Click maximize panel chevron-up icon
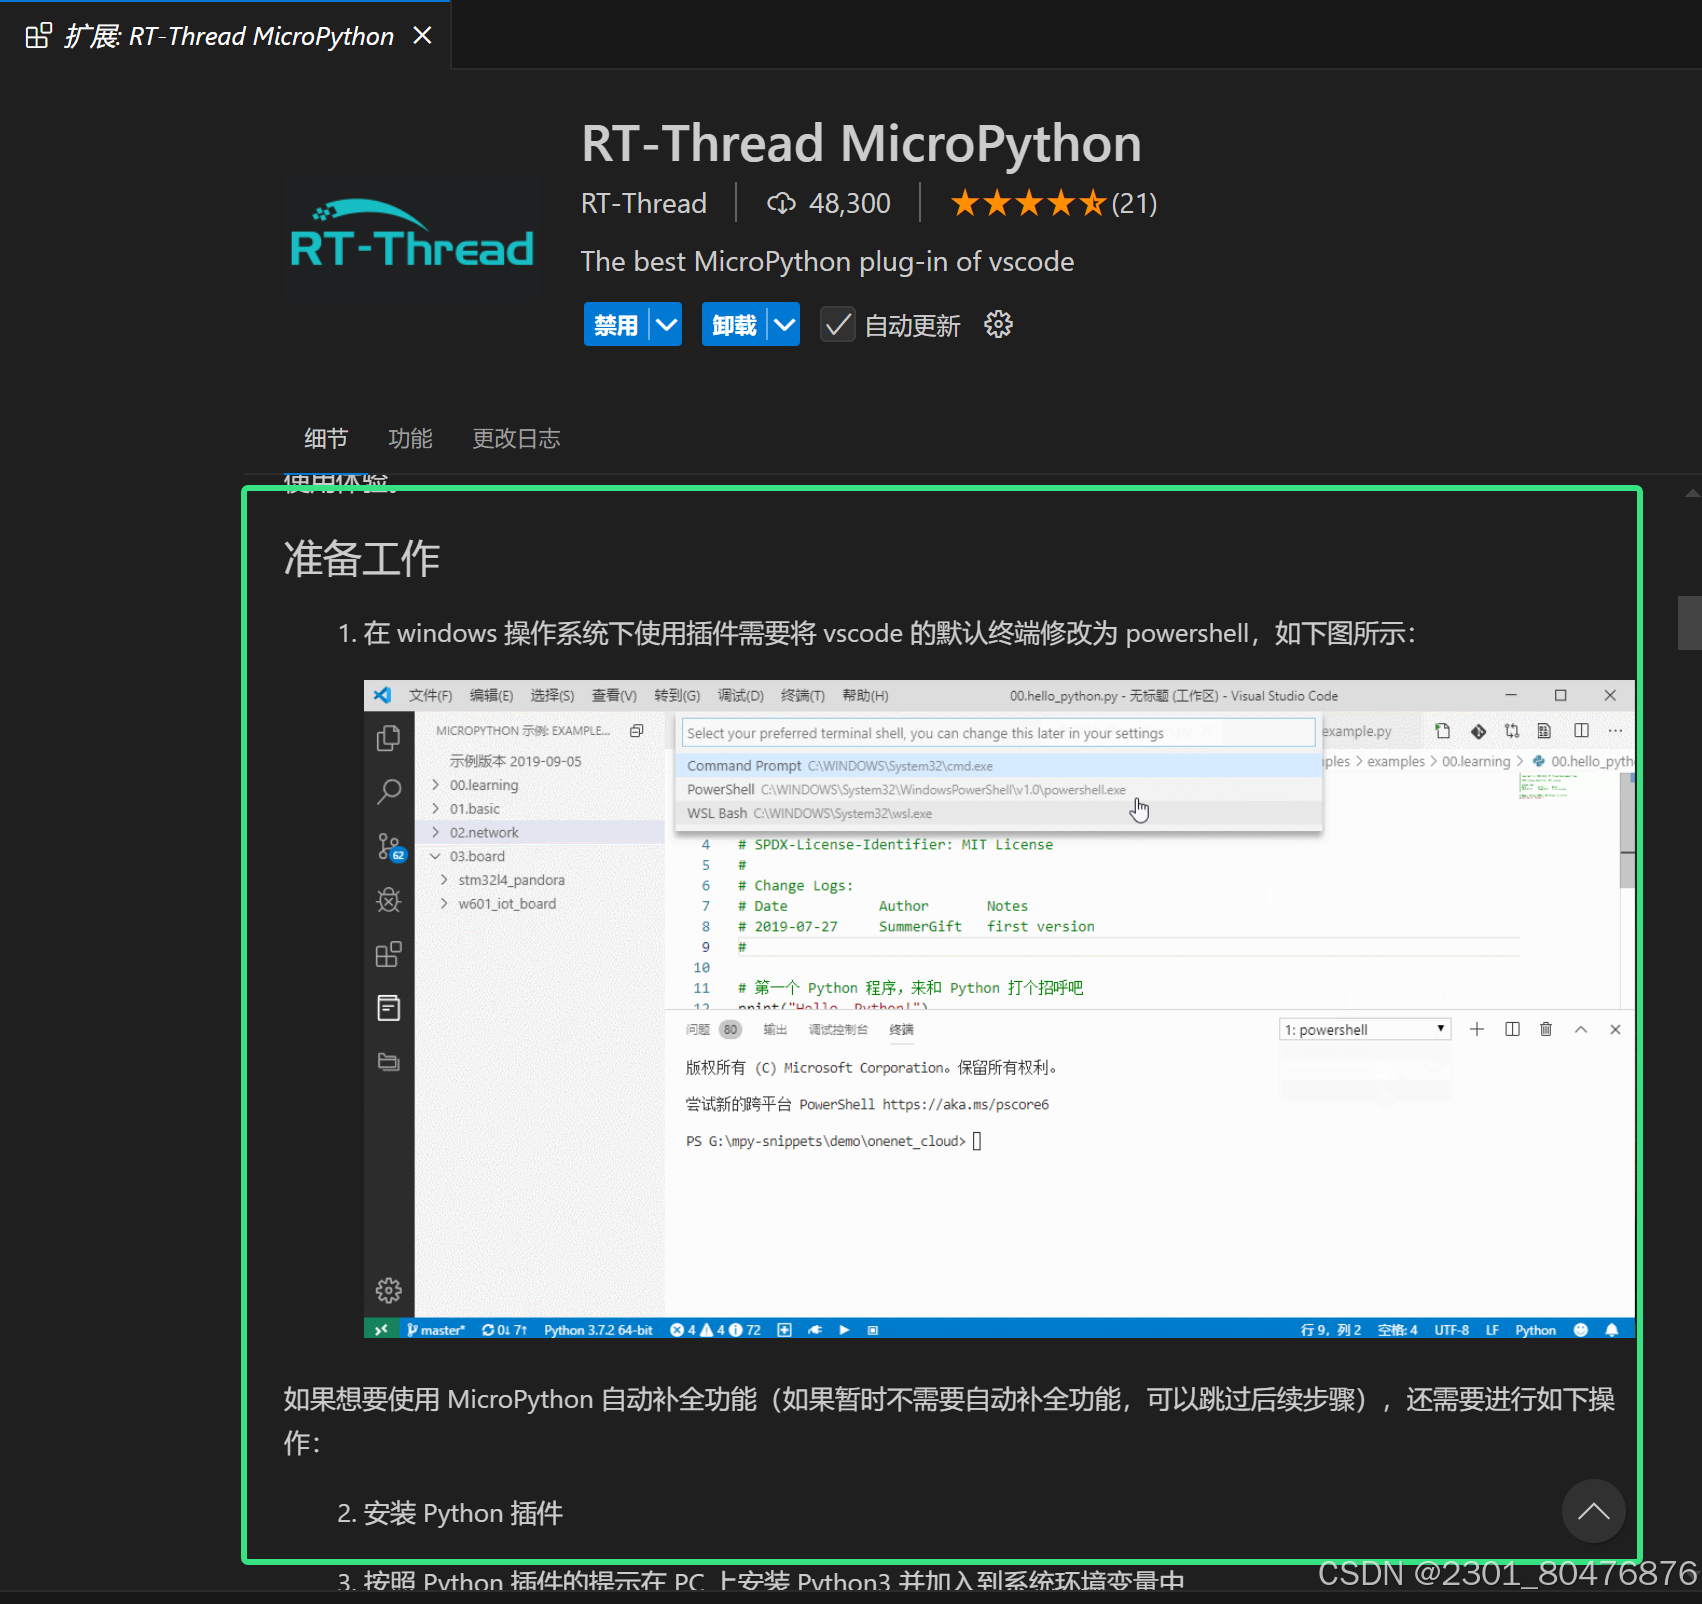 coord(1581,1029)
